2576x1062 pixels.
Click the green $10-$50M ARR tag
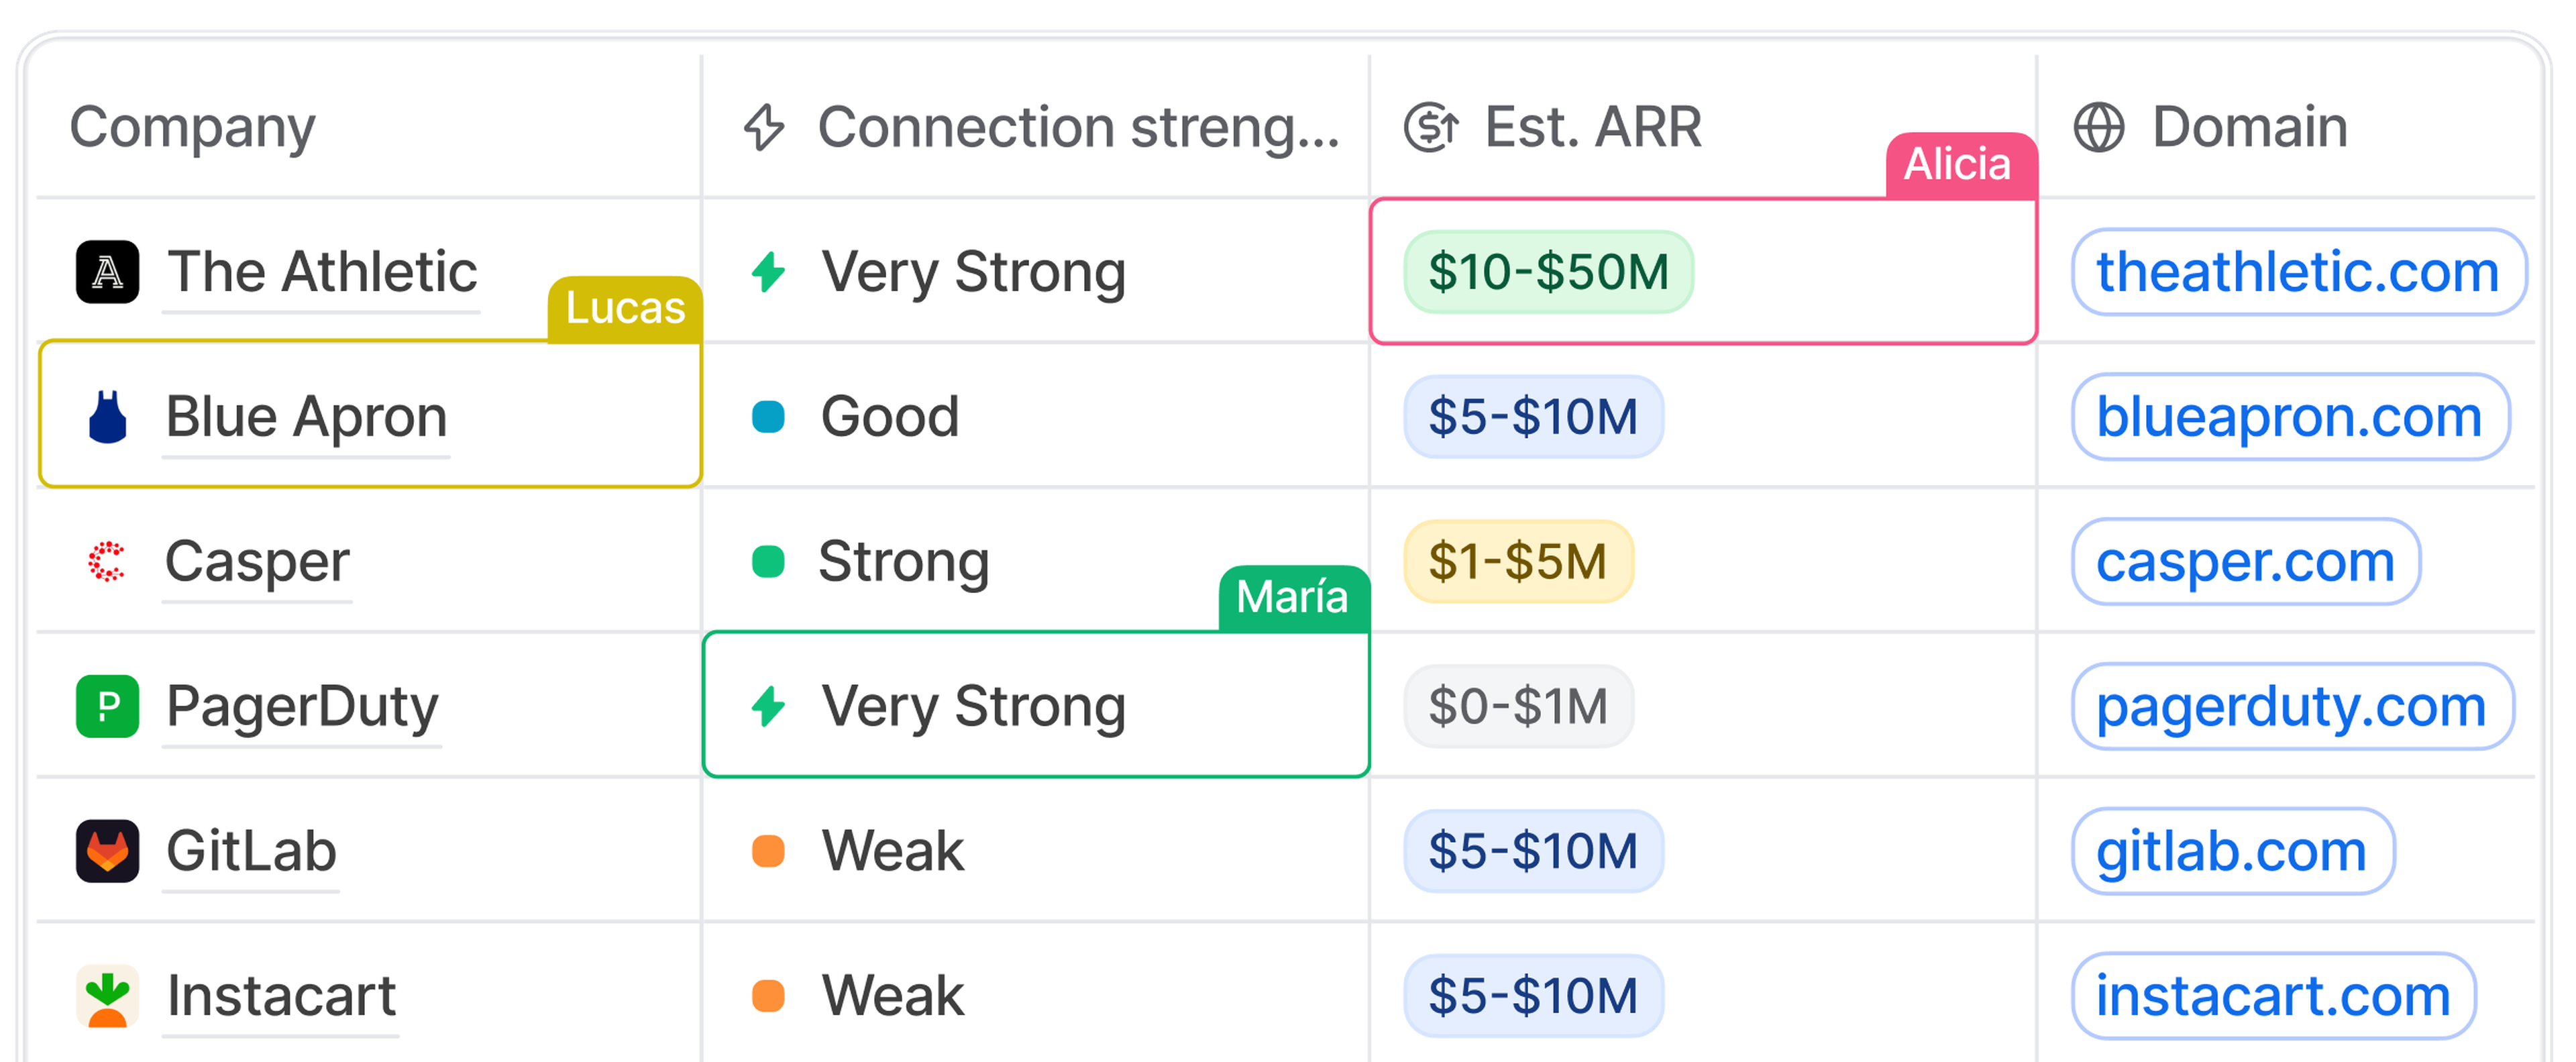pos(1548,272)
